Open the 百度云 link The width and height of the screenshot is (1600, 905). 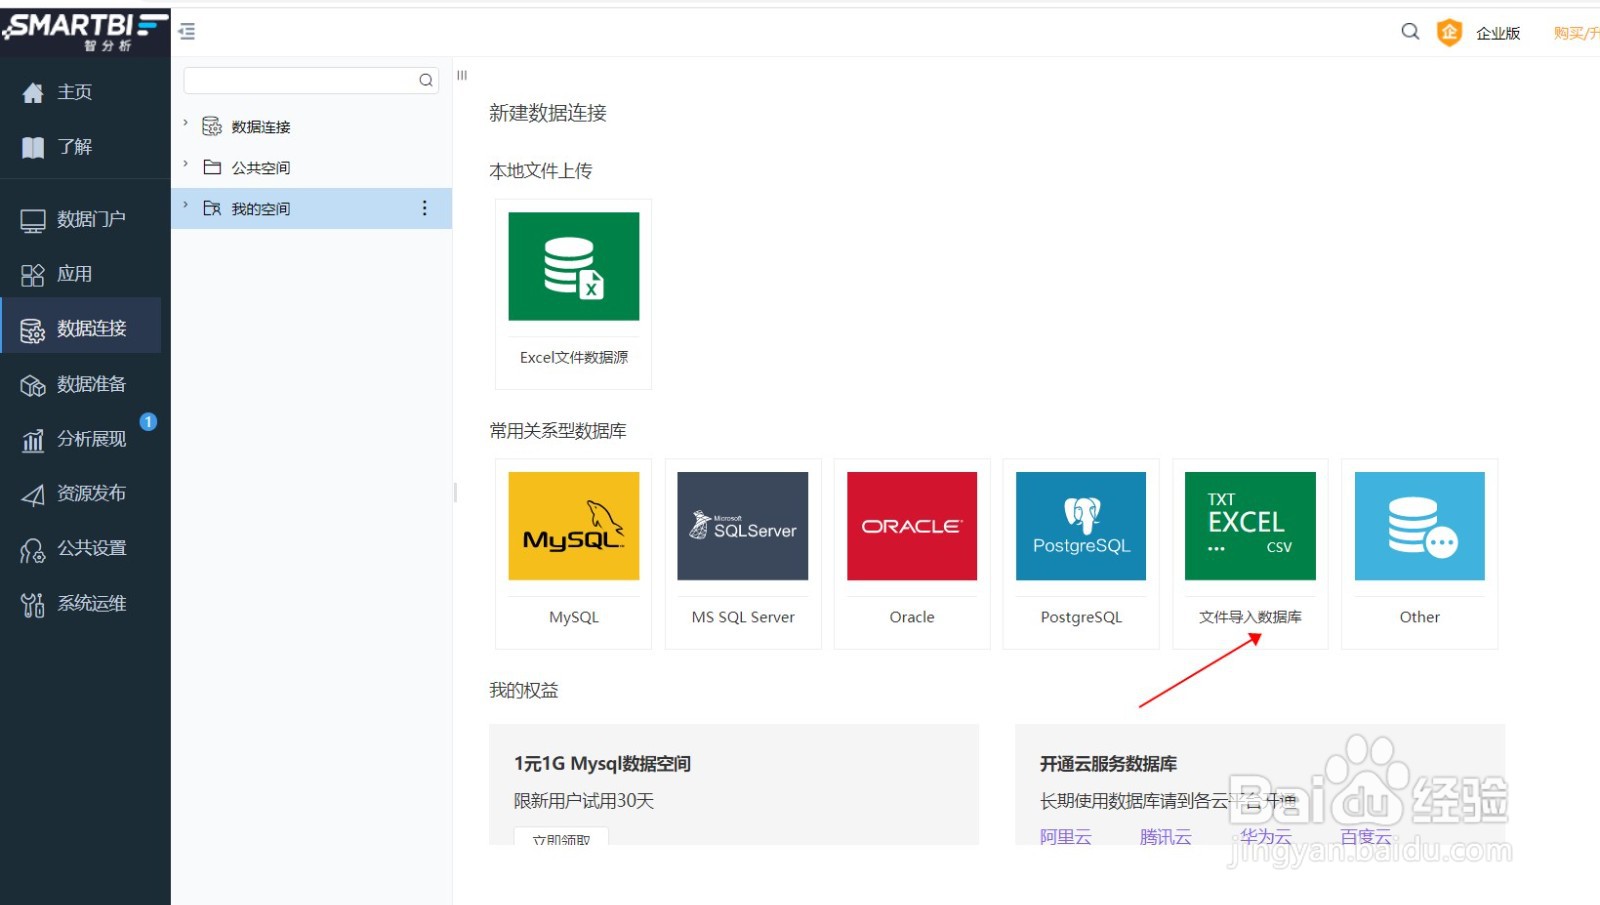1366,837
